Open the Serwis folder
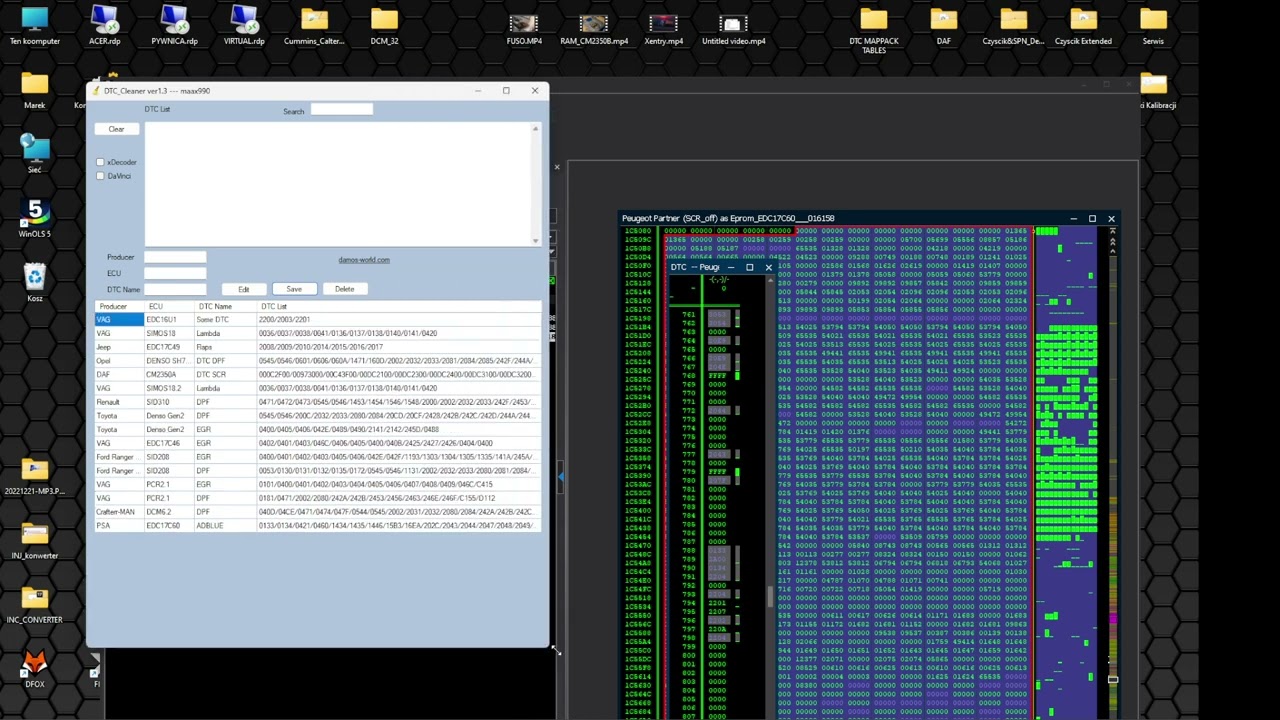The height and width of the screenshot is (720, 1280). [x=1153, y=27]
